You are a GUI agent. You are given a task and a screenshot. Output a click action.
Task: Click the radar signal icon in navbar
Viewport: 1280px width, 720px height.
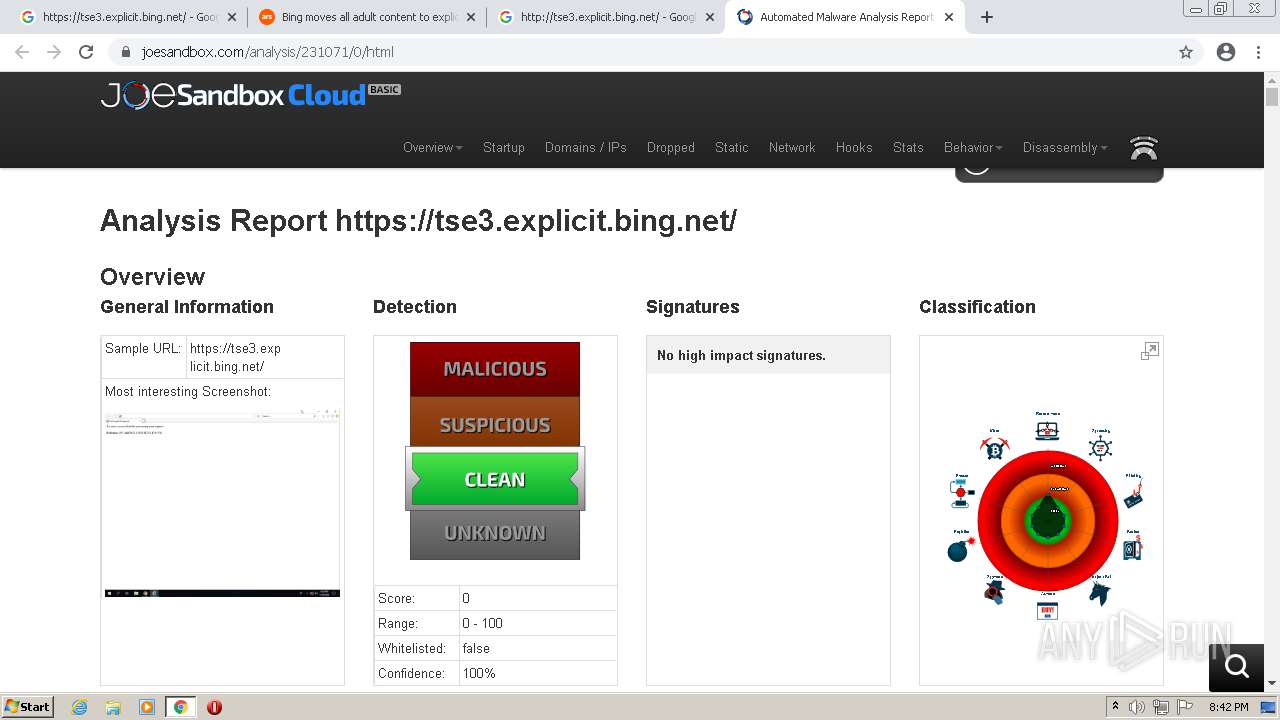(x=1144, y=148)
